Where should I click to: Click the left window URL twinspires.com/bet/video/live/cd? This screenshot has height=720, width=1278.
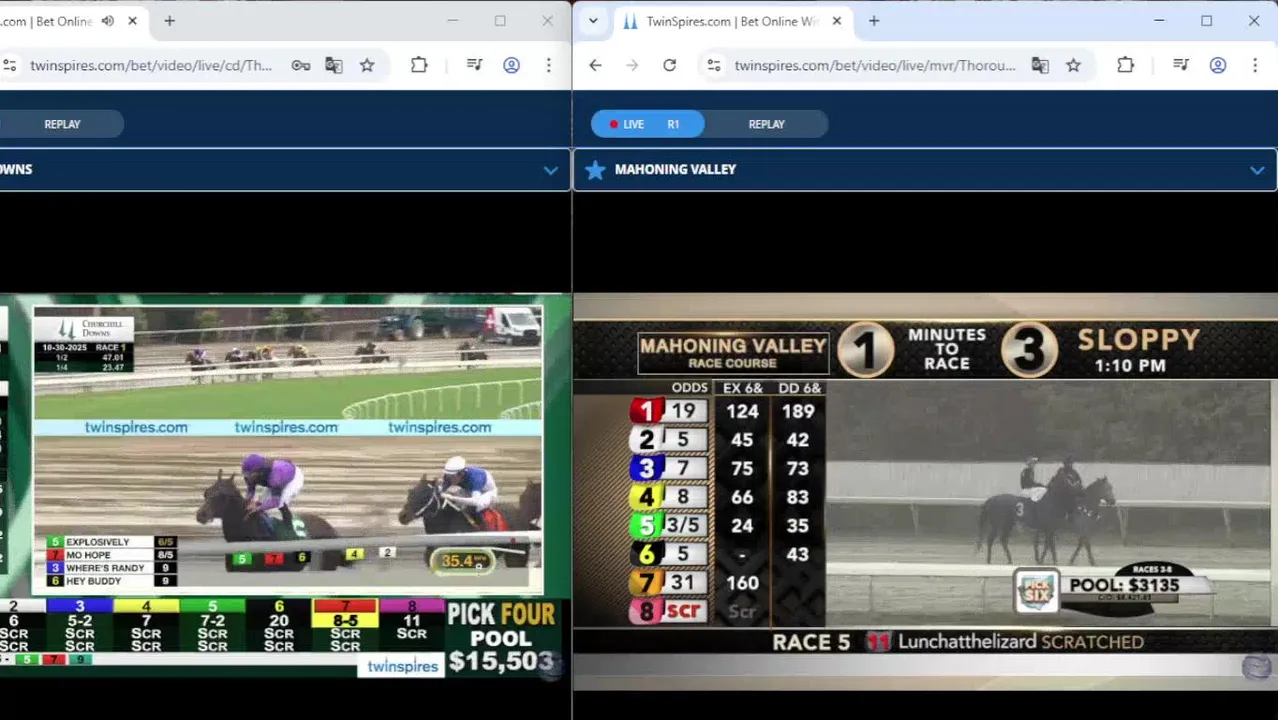point(151,65)
